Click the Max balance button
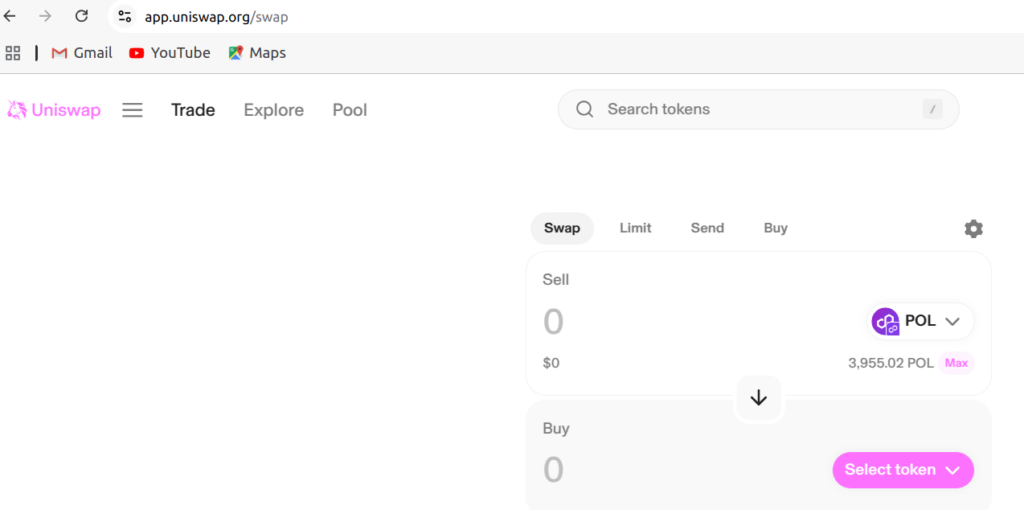Image resolution: width=1024 pixels, height=510 pixels. (x=956, y=363)
